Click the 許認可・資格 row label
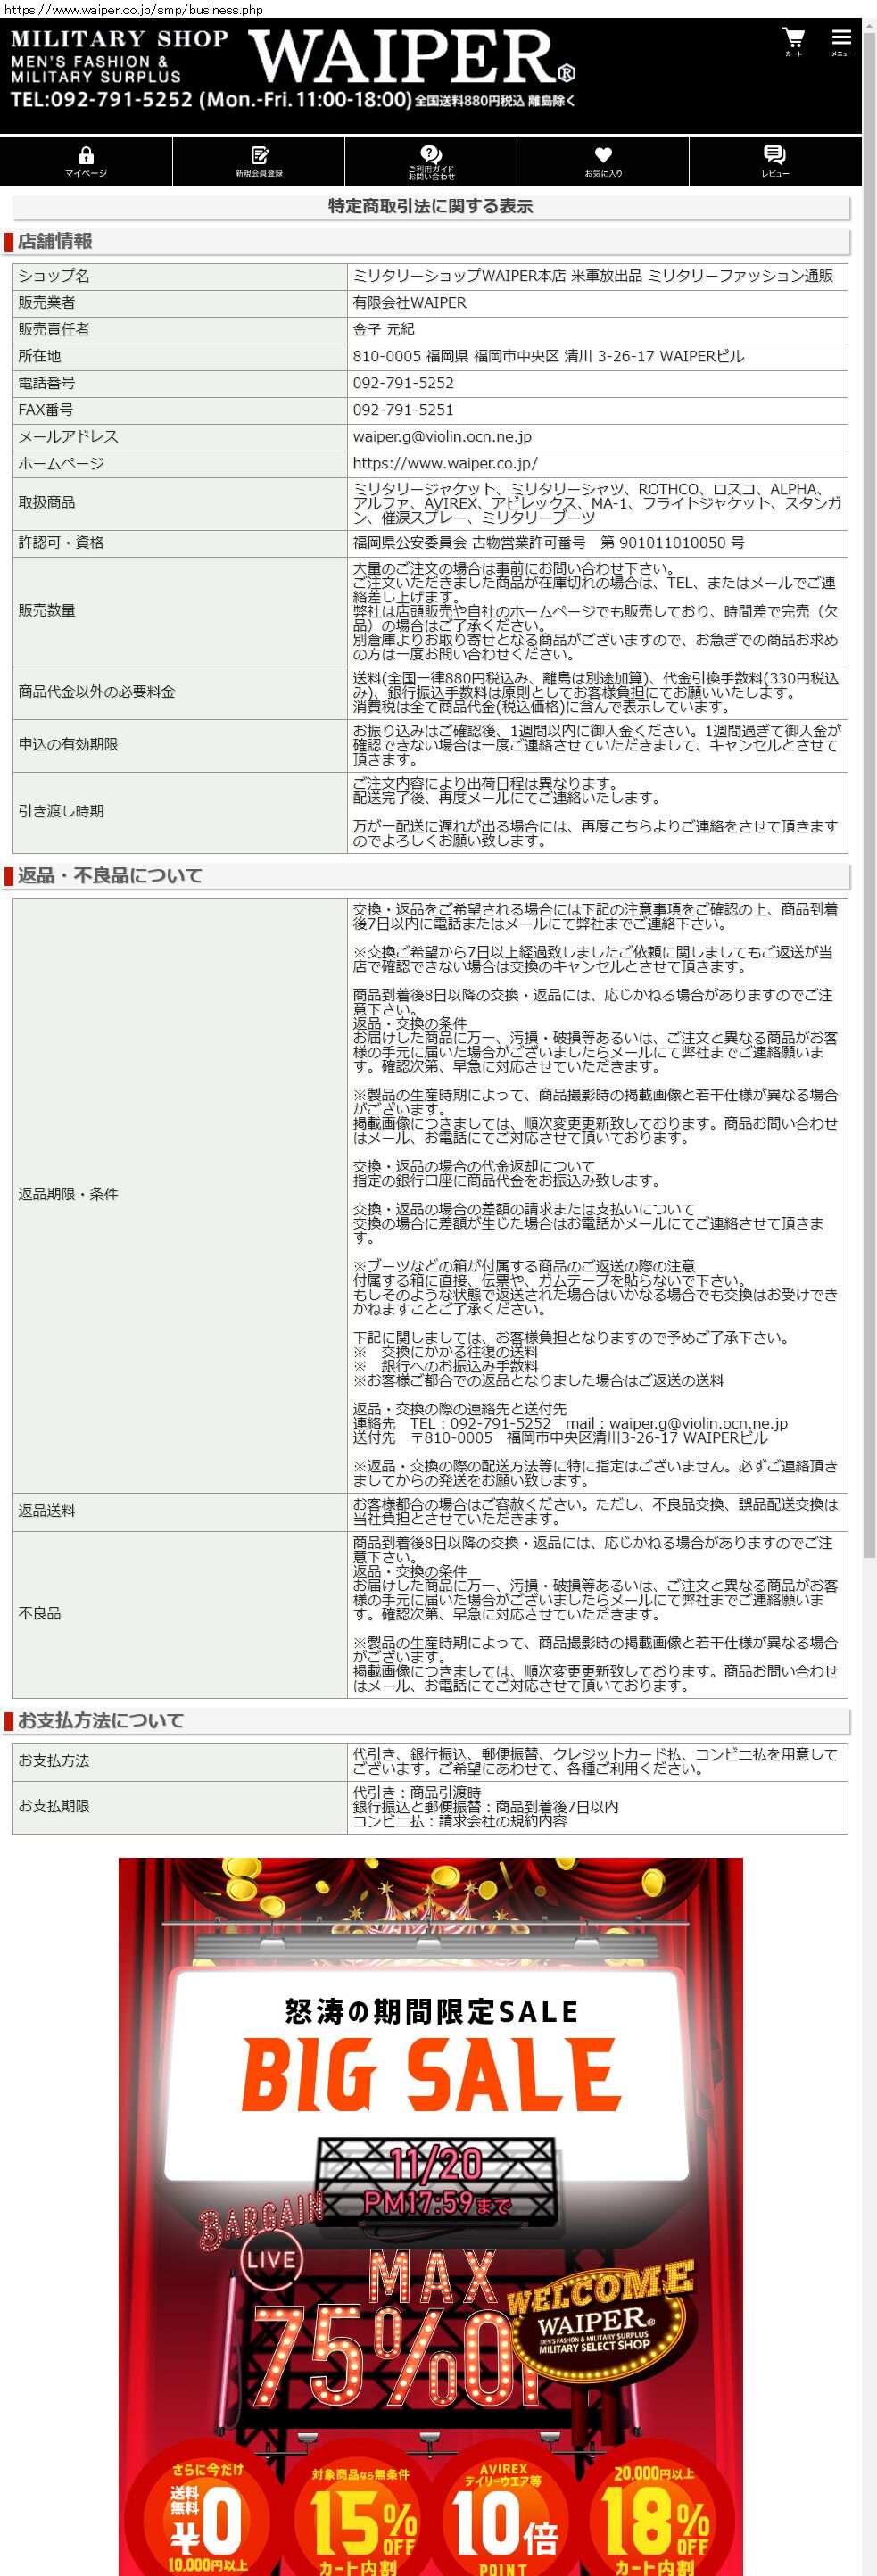The height and width of the screenshot is (2576, 877). (x=180, y=543)
